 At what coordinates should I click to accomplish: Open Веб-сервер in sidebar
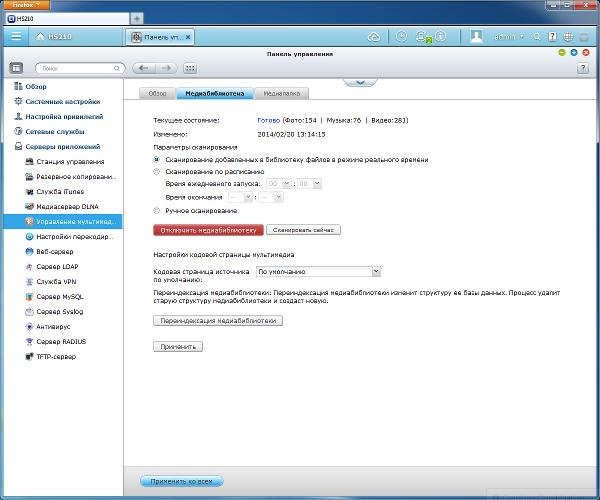(x=49, y=251)
